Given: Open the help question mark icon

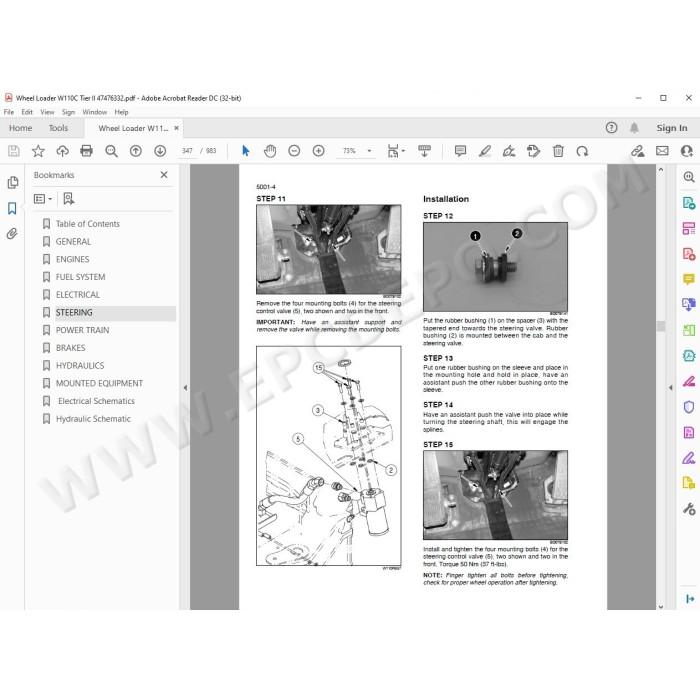Looking at the screenshot, I should click(611, 128).
